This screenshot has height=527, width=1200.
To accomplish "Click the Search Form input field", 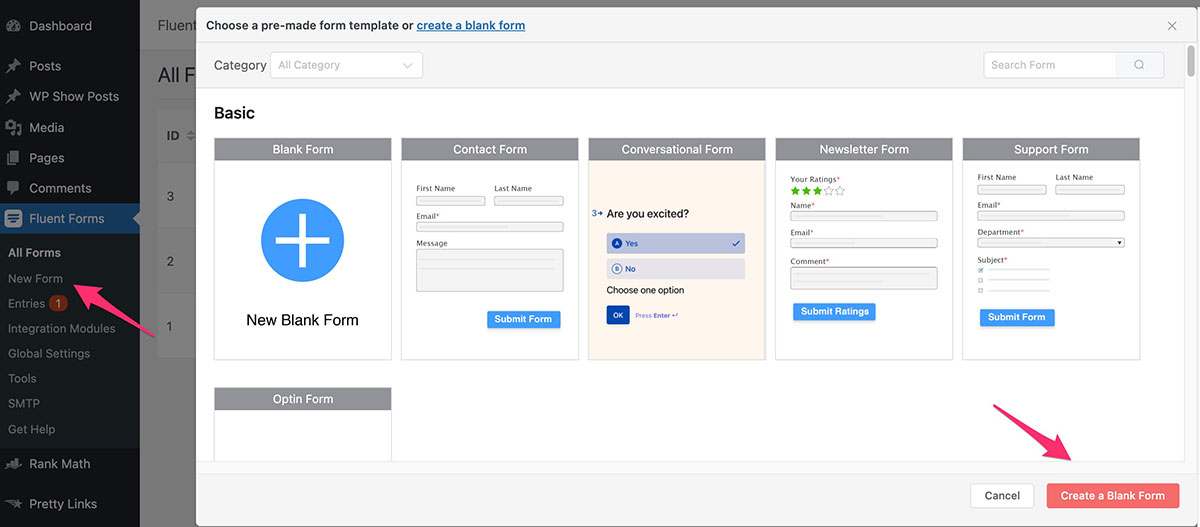I will pyautogui.click(x=1049, y=65).
